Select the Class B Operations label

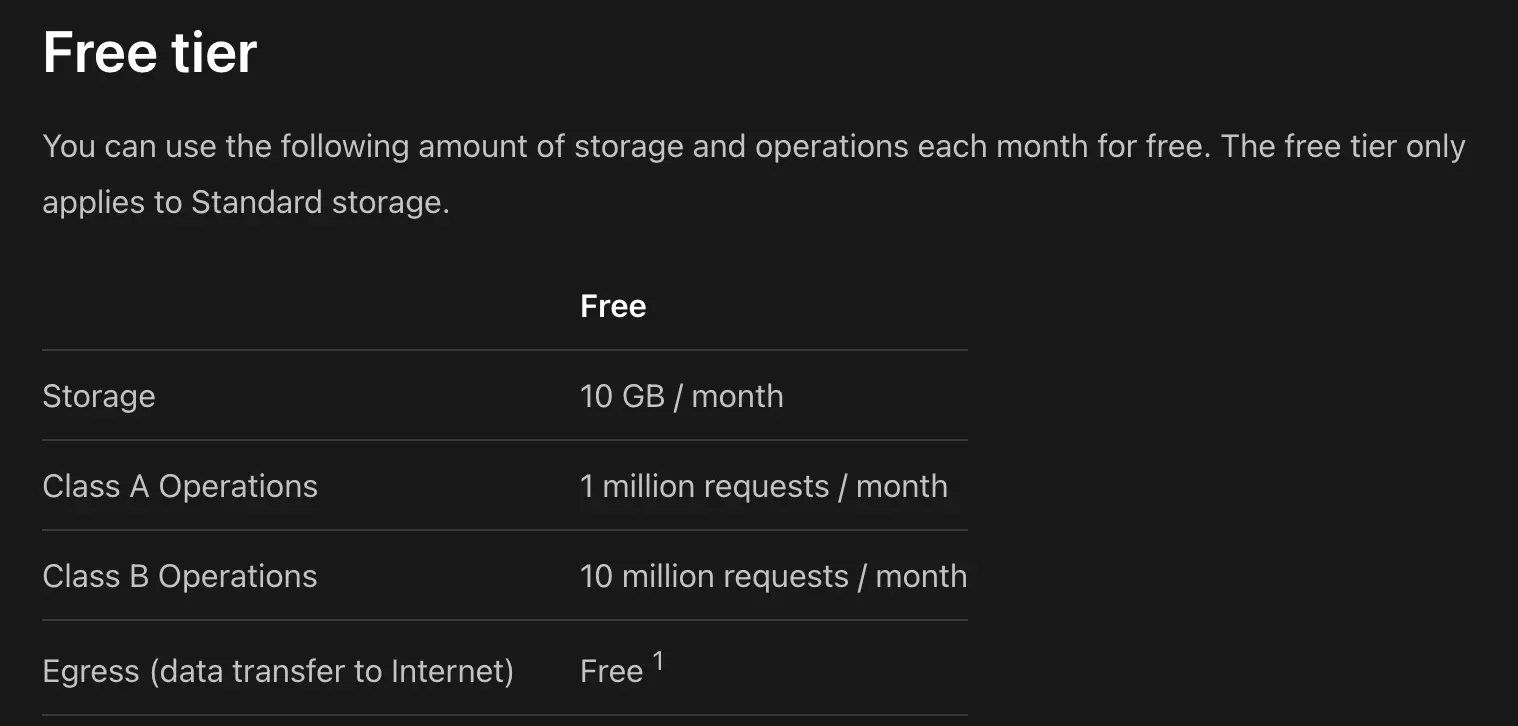[180, 576]
